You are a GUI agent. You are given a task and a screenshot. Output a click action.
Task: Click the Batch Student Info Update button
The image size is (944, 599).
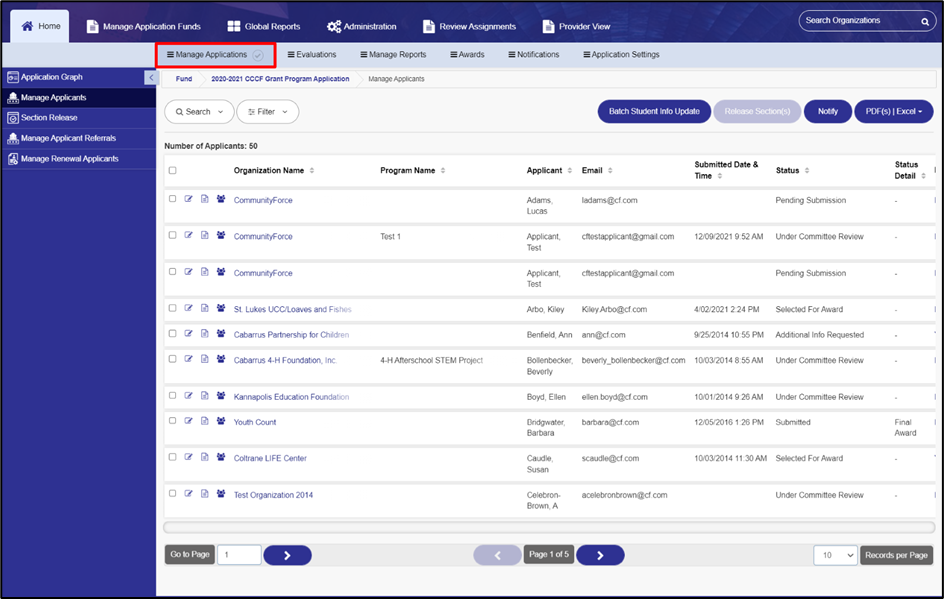(654, 111)
